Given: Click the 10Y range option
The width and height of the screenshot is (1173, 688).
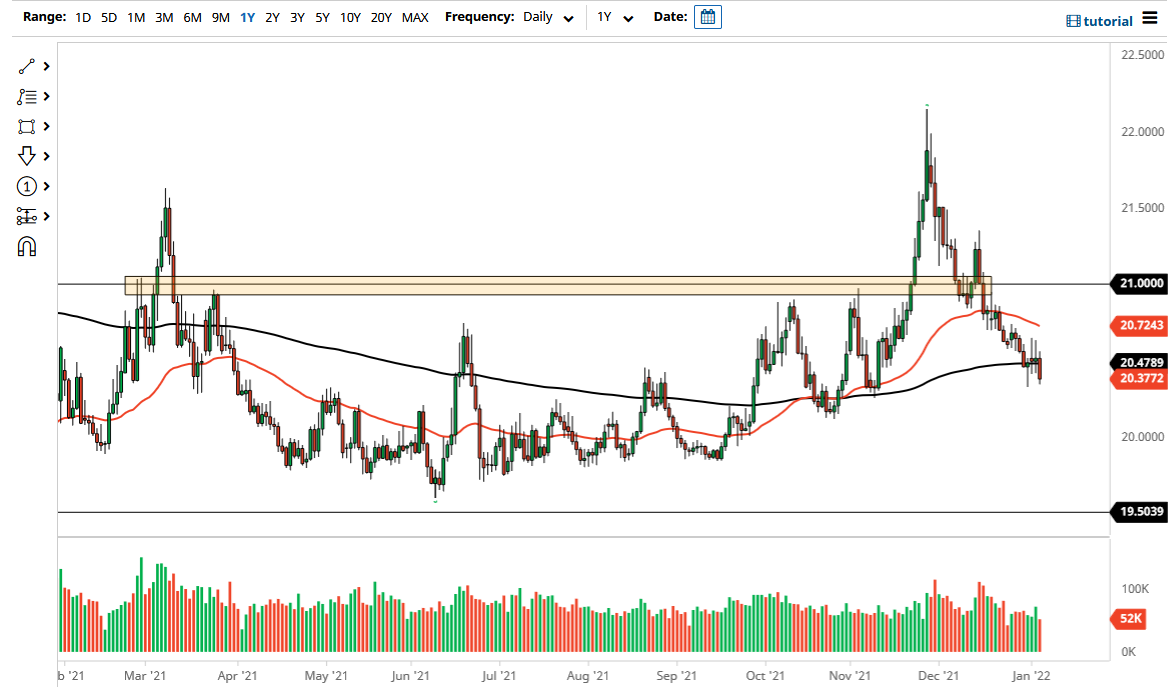Looking at the screenshot, I should point(350,17).
